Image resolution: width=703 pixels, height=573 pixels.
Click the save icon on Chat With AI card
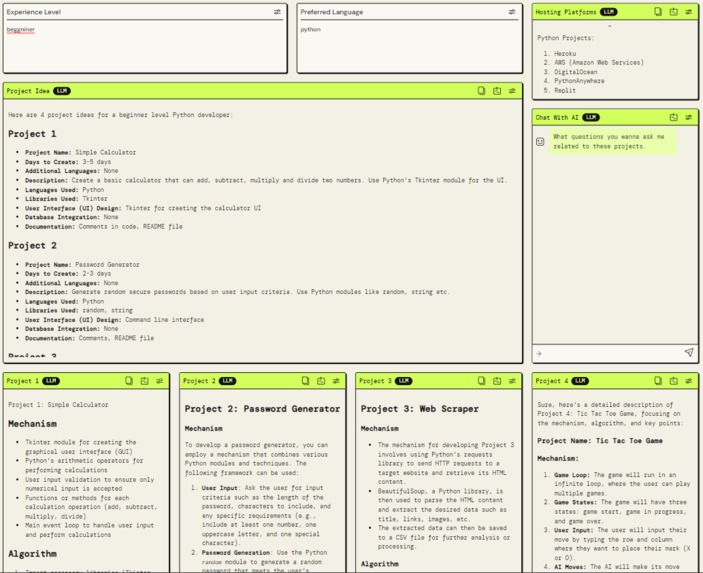[x=673, y=117]
